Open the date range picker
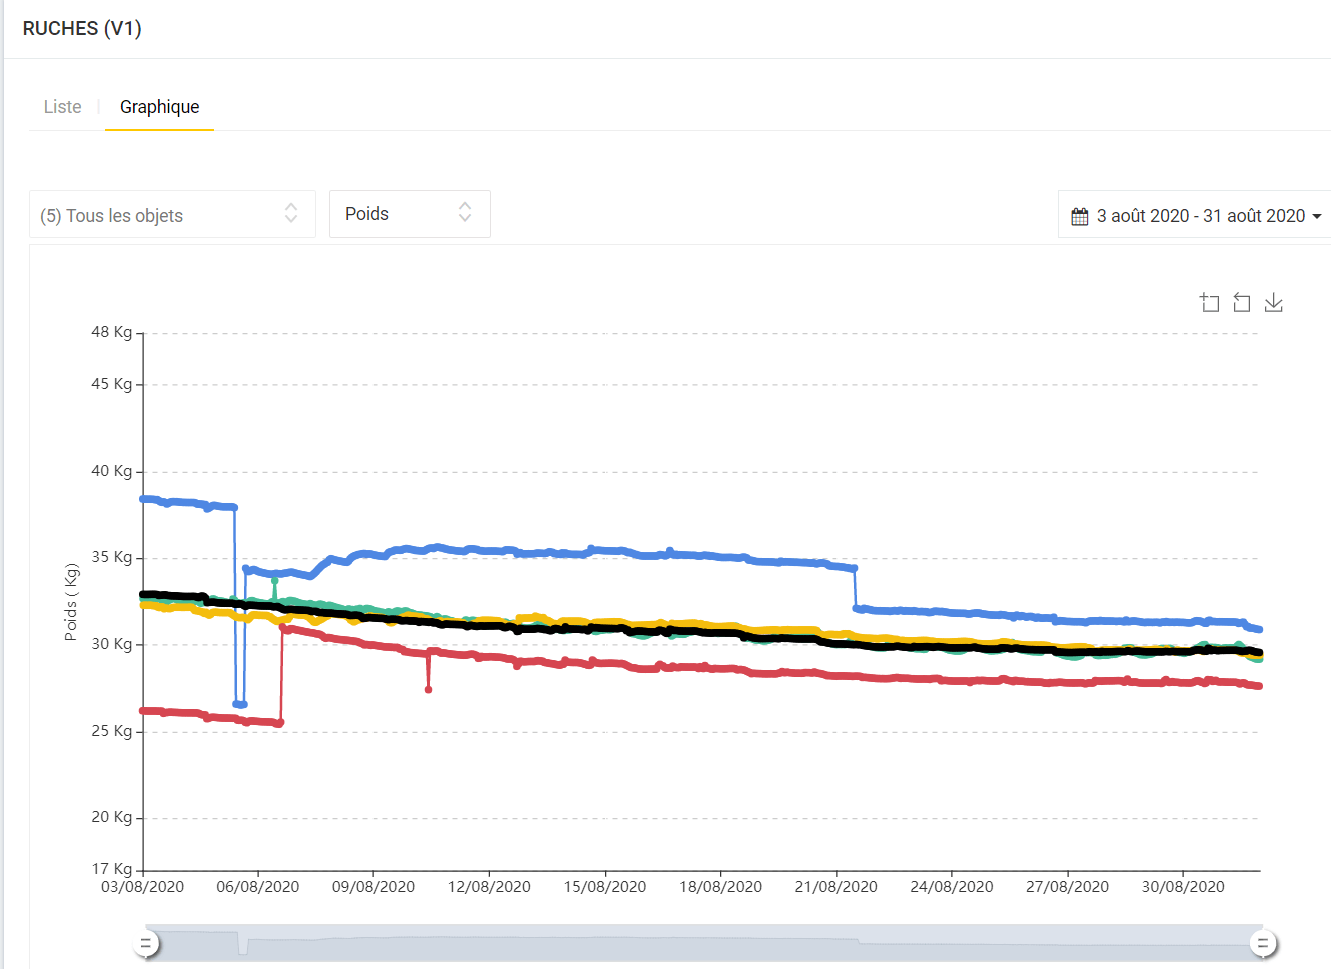 tap(1196, 215)
